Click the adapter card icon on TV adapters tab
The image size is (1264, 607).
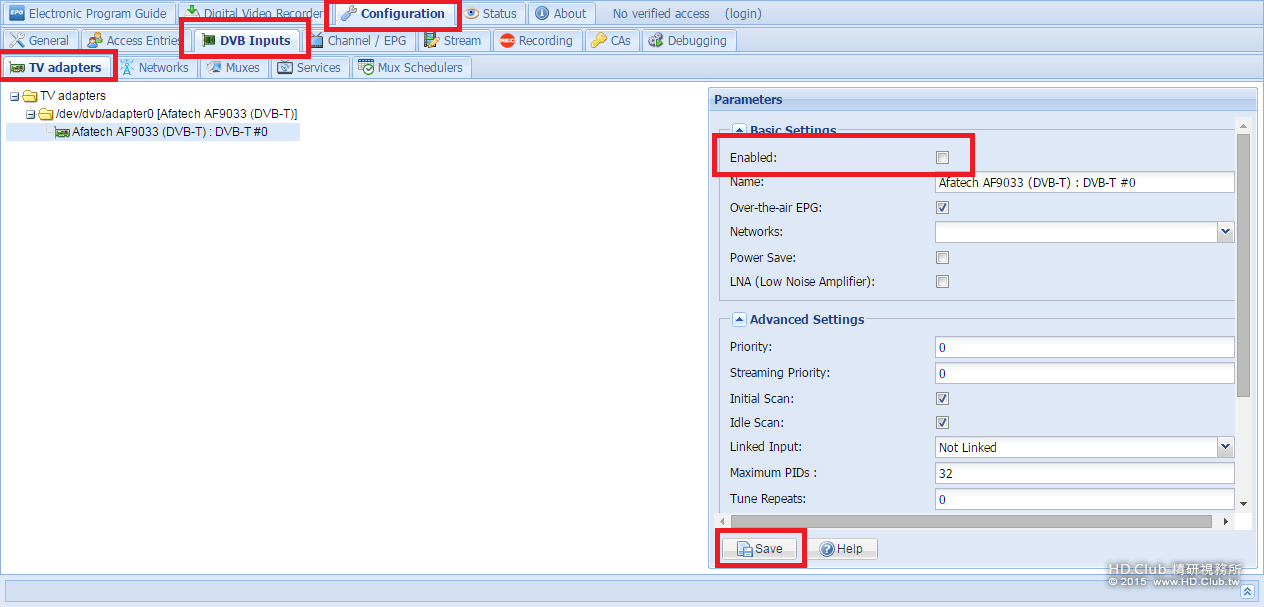pos(17,68)
